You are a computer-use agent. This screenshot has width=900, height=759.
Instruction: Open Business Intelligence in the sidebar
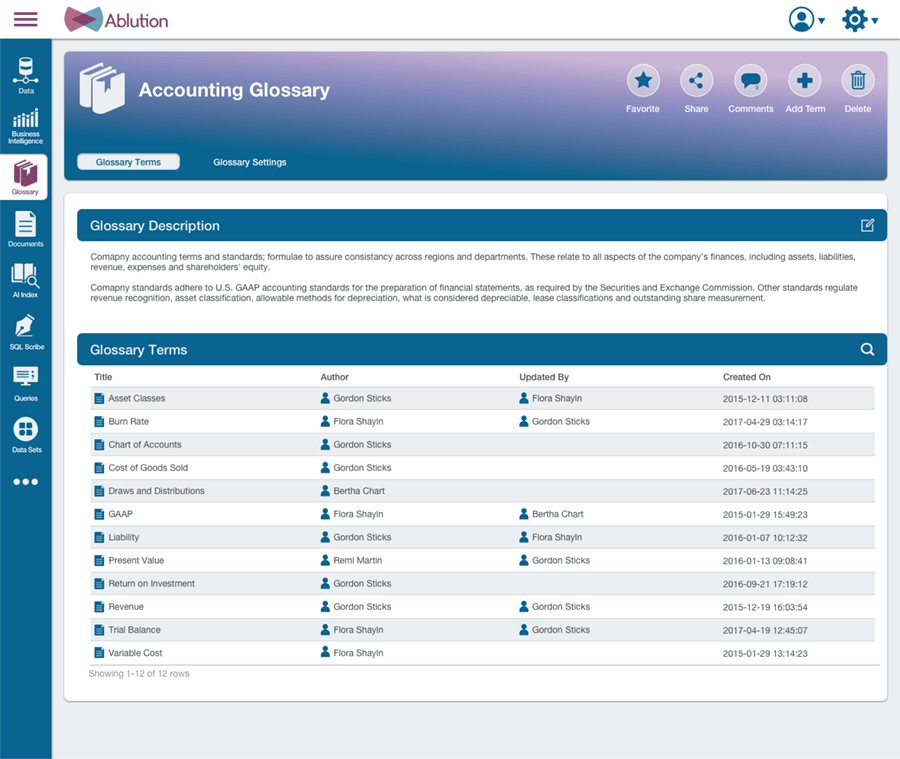click(x=26, y=126)
